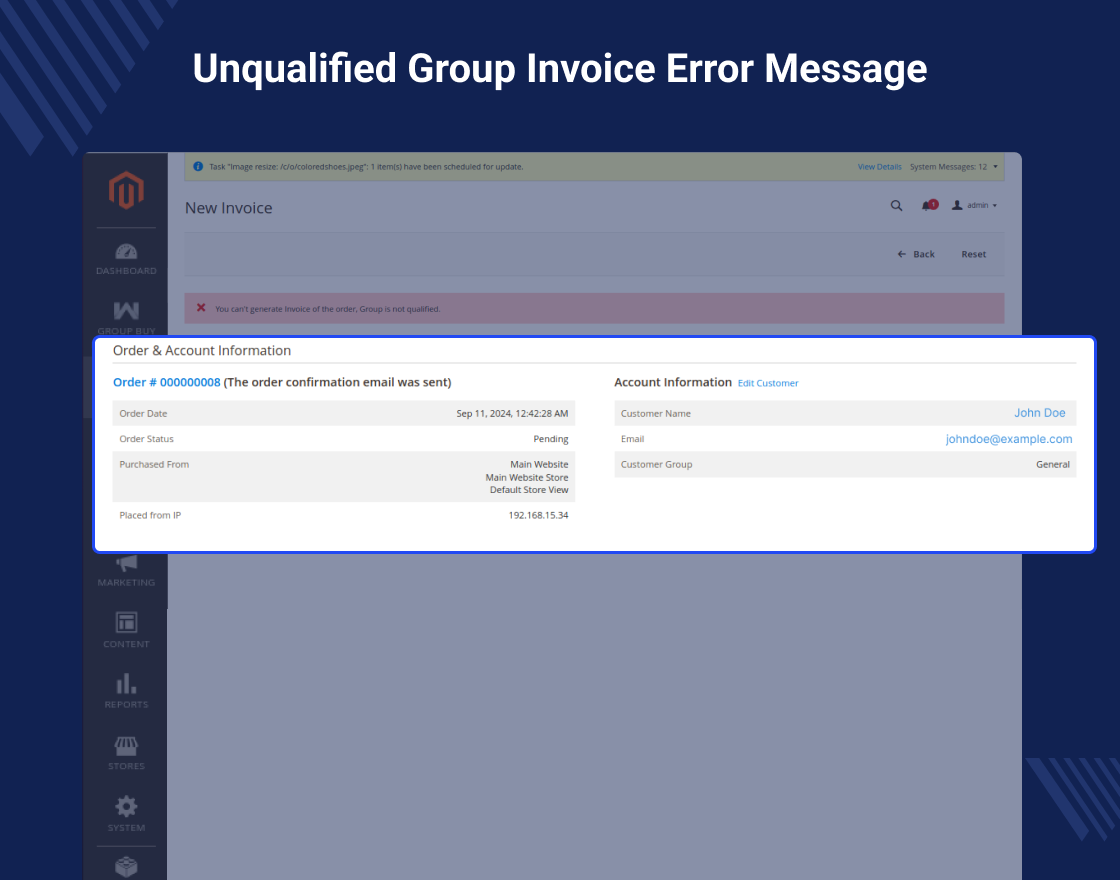Open the Group Buy sidebar menu

[126, 317]
